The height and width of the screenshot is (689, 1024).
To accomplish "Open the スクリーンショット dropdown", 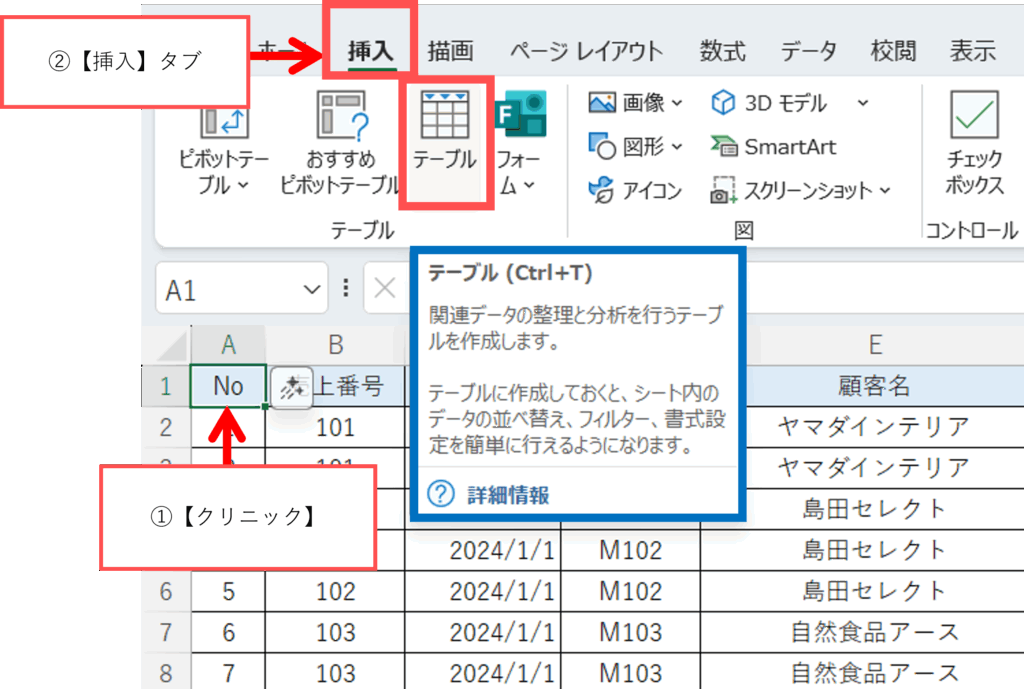I will click(883, 190).
